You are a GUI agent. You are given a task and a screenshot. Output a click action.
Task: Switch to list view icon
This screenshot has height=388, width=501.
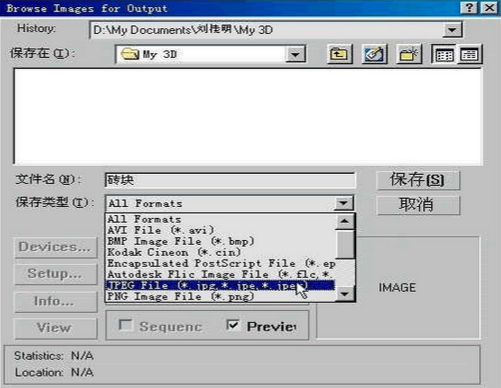[x=444, y=54]
